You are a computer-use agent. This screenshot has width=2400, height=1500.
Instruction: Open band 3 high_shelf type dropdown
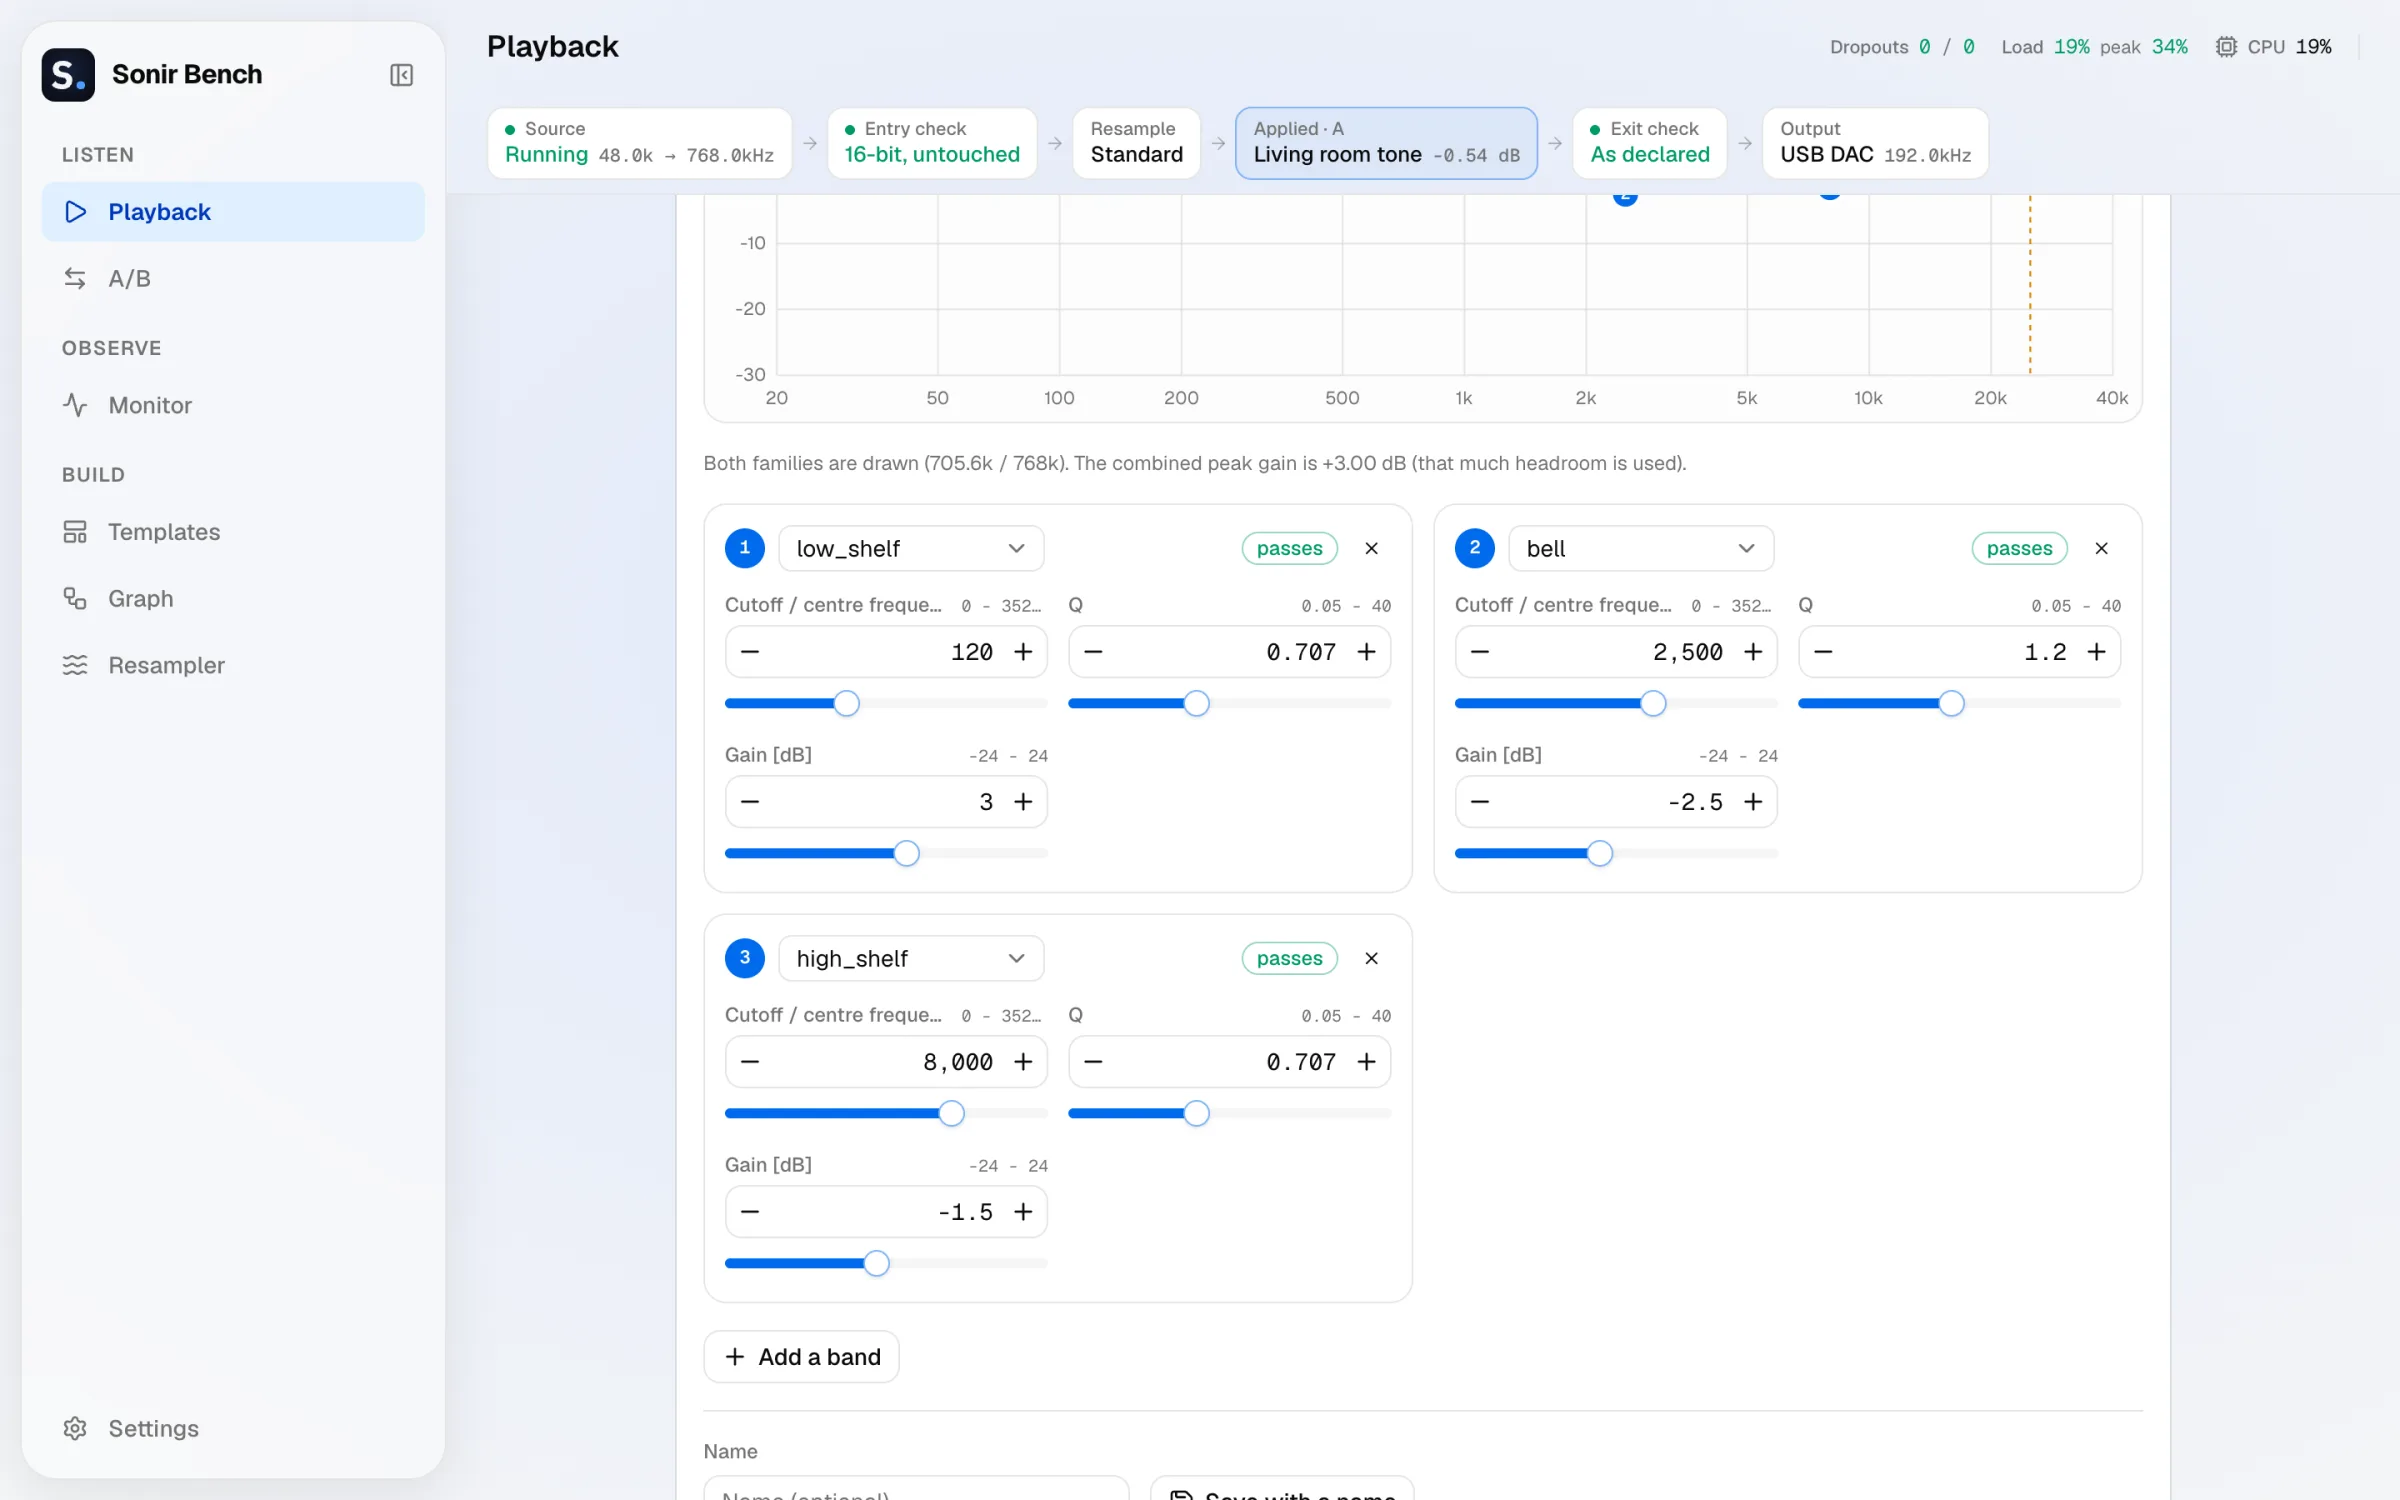911,958
